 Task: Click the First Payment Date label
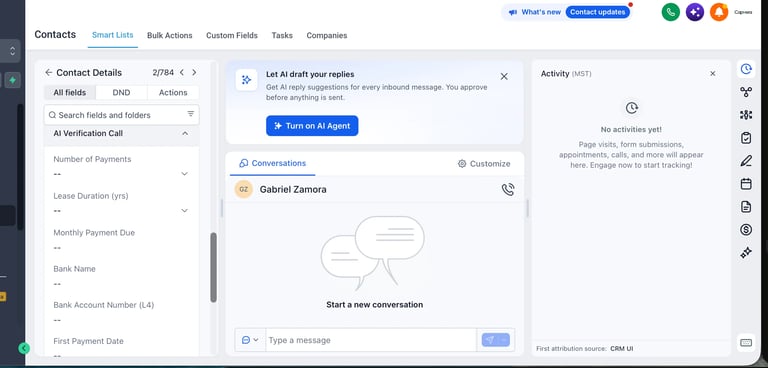(88, 341)
